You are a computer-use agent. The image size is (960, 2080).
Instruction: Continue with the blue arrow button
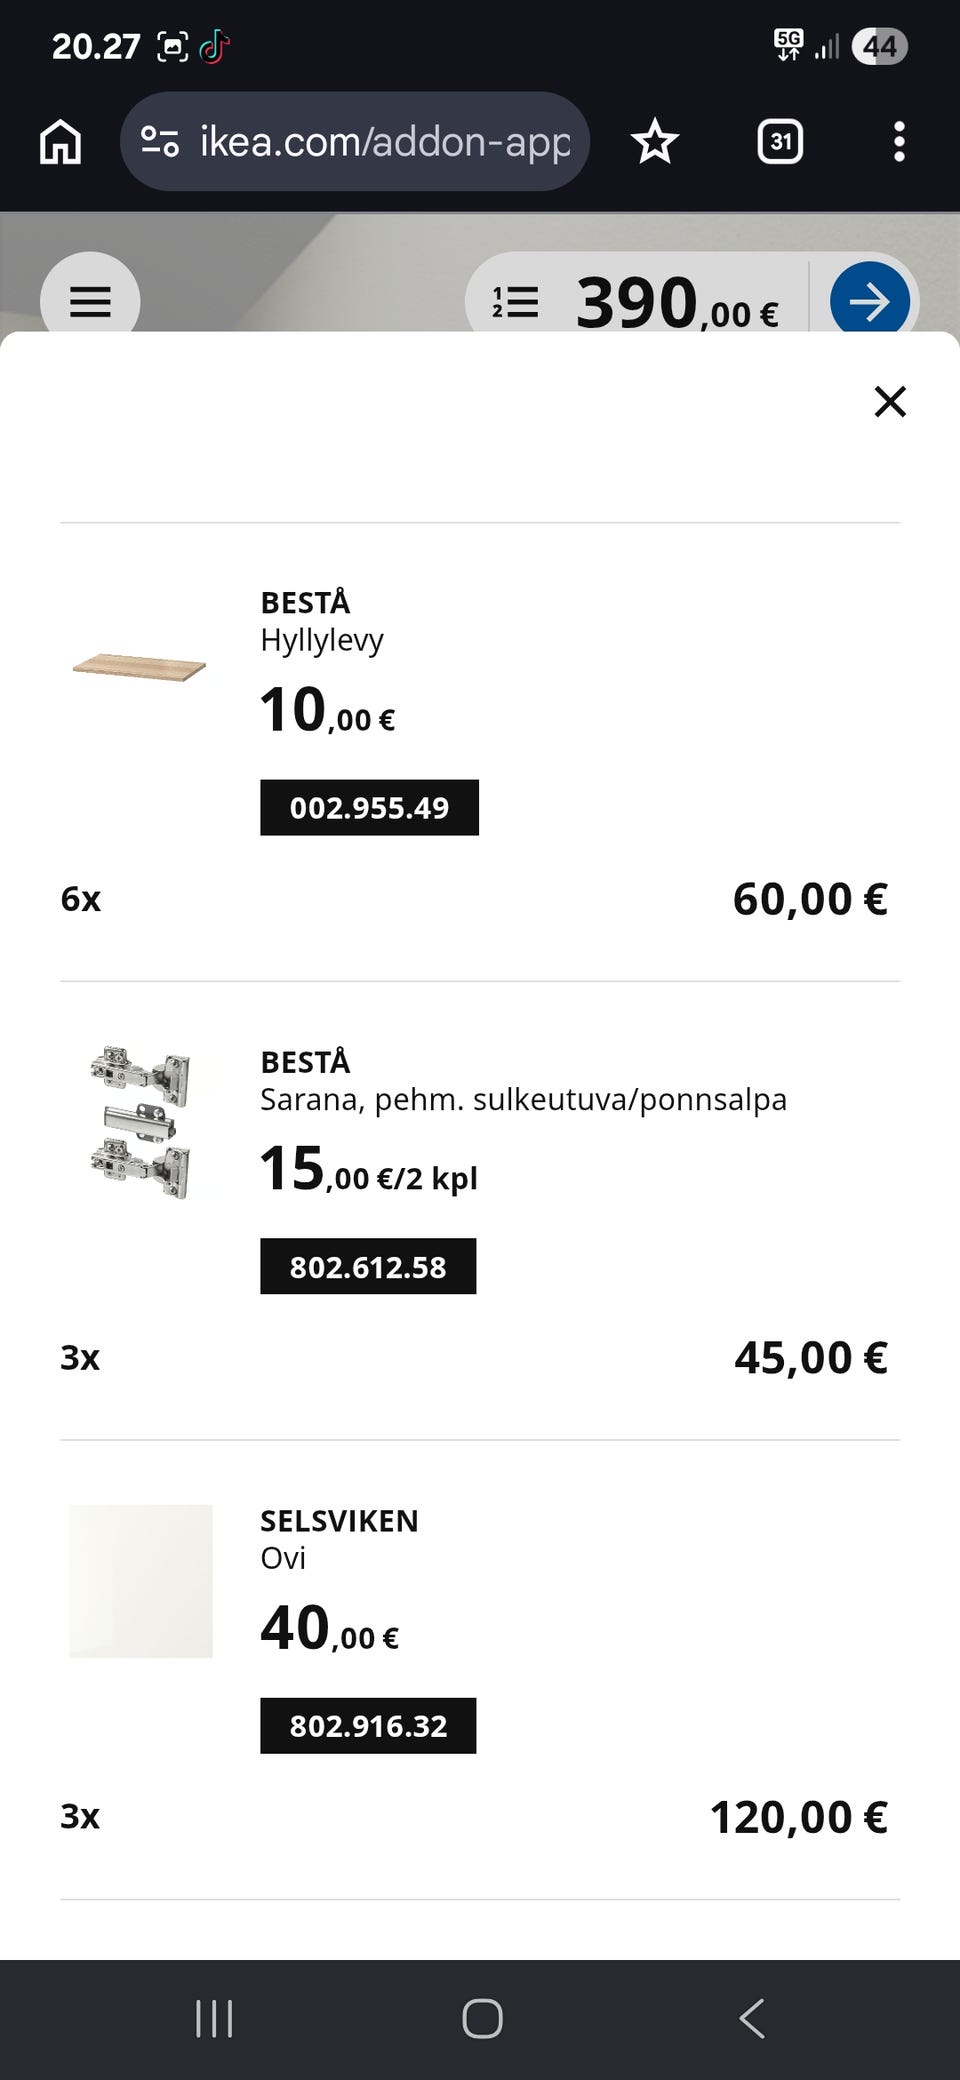click(870, 301)
